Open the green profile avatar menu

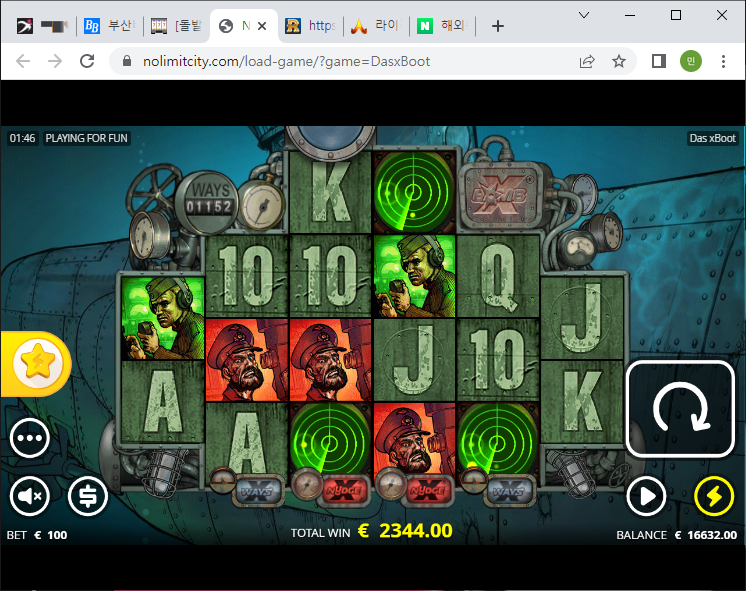pos(691,61)
